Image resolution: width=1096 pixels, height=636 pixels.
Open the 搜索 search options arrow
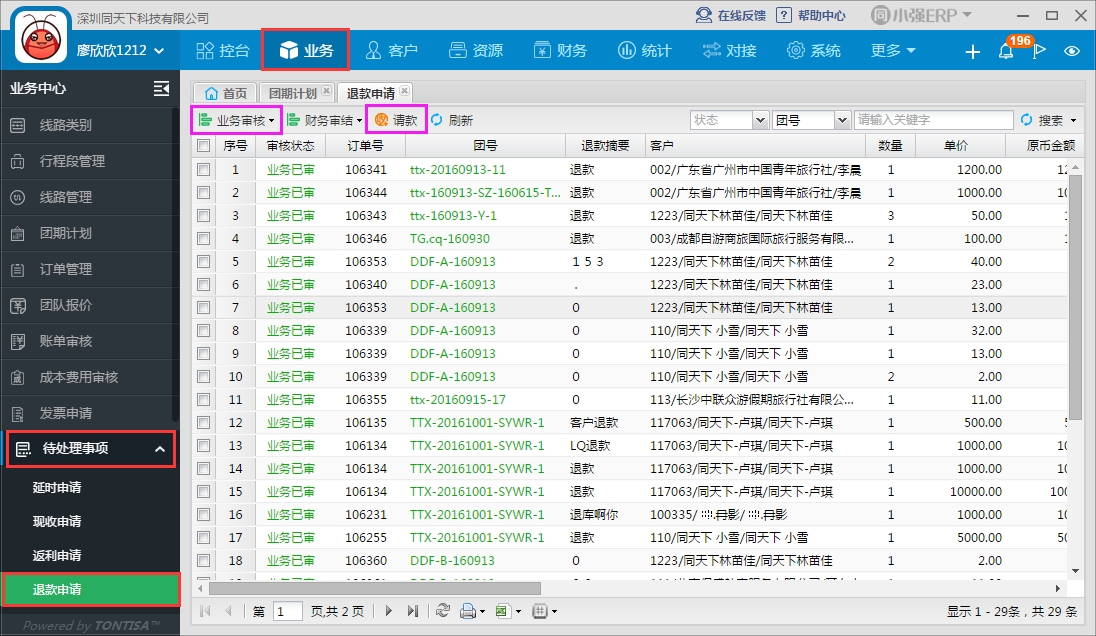point(1074,121)
